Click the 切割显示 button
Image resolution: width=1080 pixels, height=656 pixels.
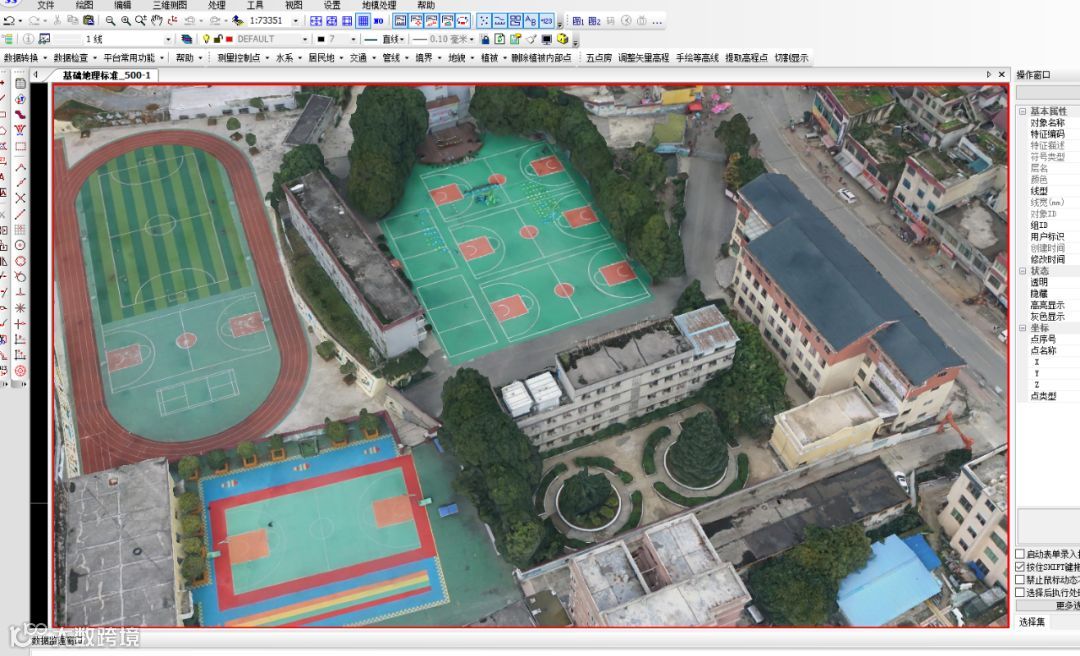[791, 58]
